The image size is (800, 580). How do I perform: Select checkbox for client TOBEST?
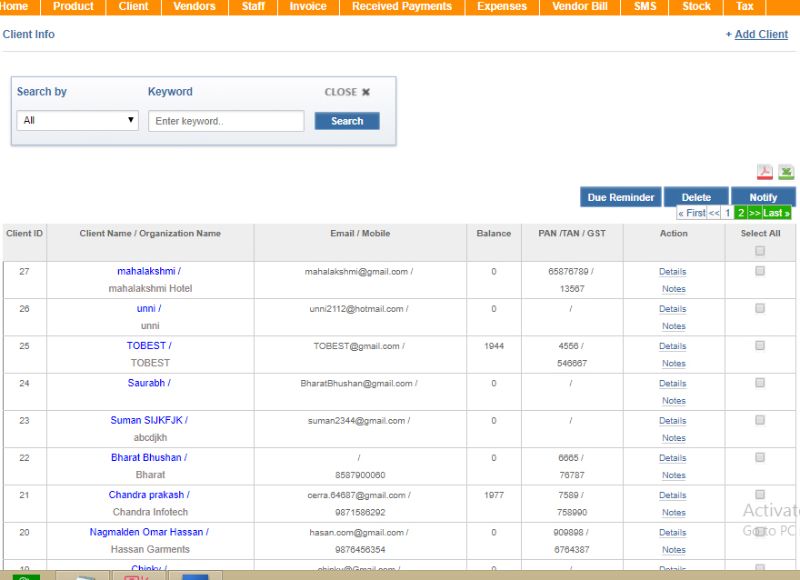[x=760, y=345]
